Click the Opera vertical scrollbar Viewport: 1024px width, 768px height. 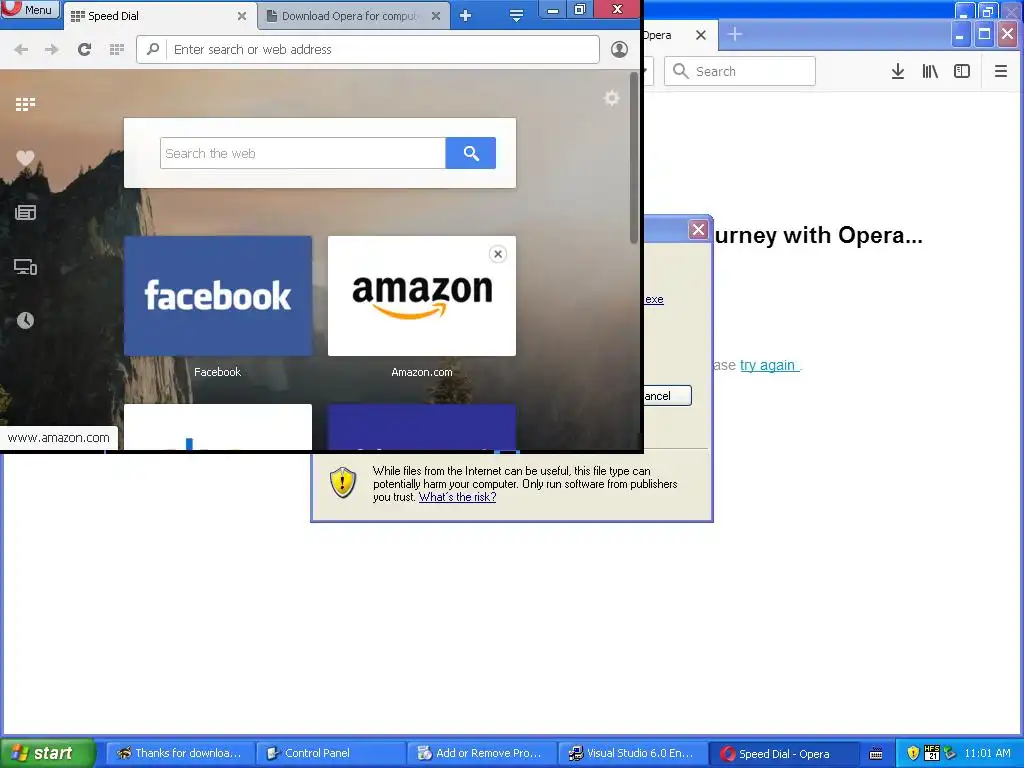click(633, 159)
